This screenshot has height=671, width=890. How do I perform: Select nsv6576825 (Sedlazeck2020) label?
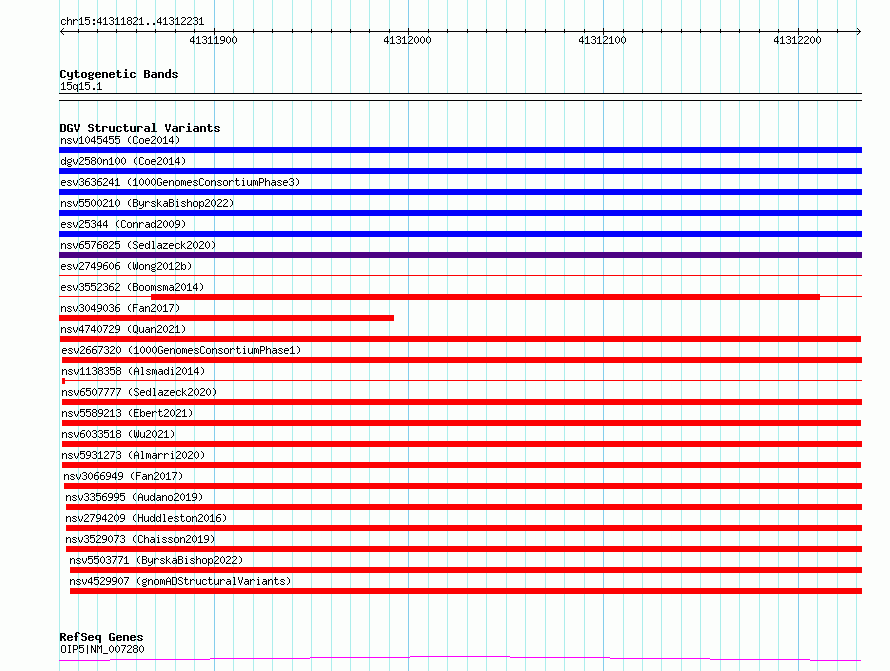point(138,245)
